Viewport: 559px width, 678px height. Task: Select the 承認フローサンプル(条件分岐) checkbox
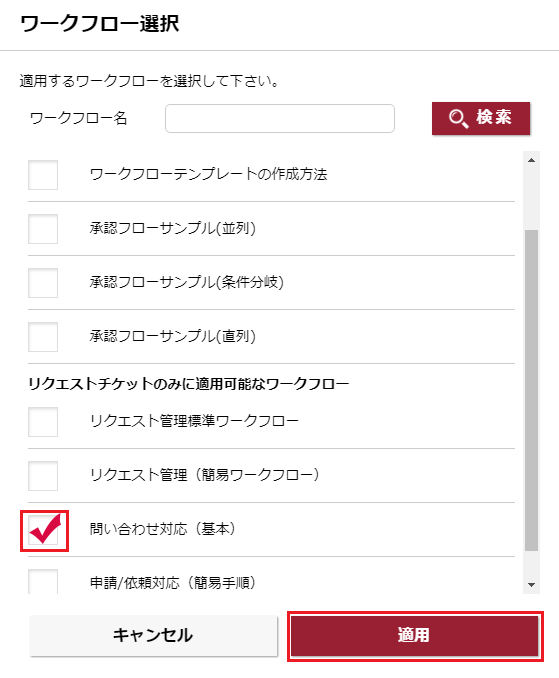point(43,283)
